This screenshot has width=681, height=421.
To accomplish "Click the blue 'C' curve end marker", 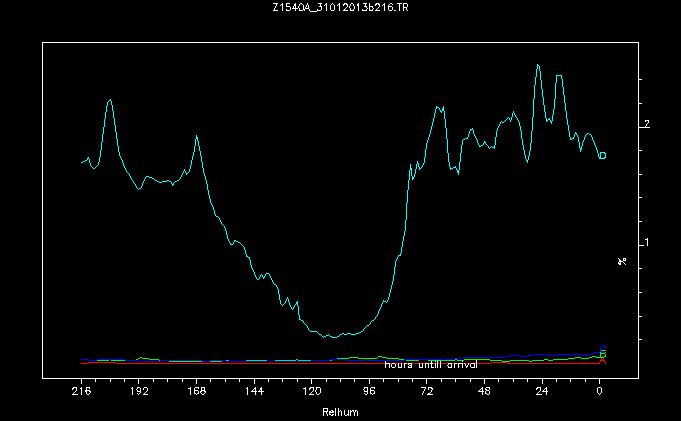I will [x=602, y=350].
